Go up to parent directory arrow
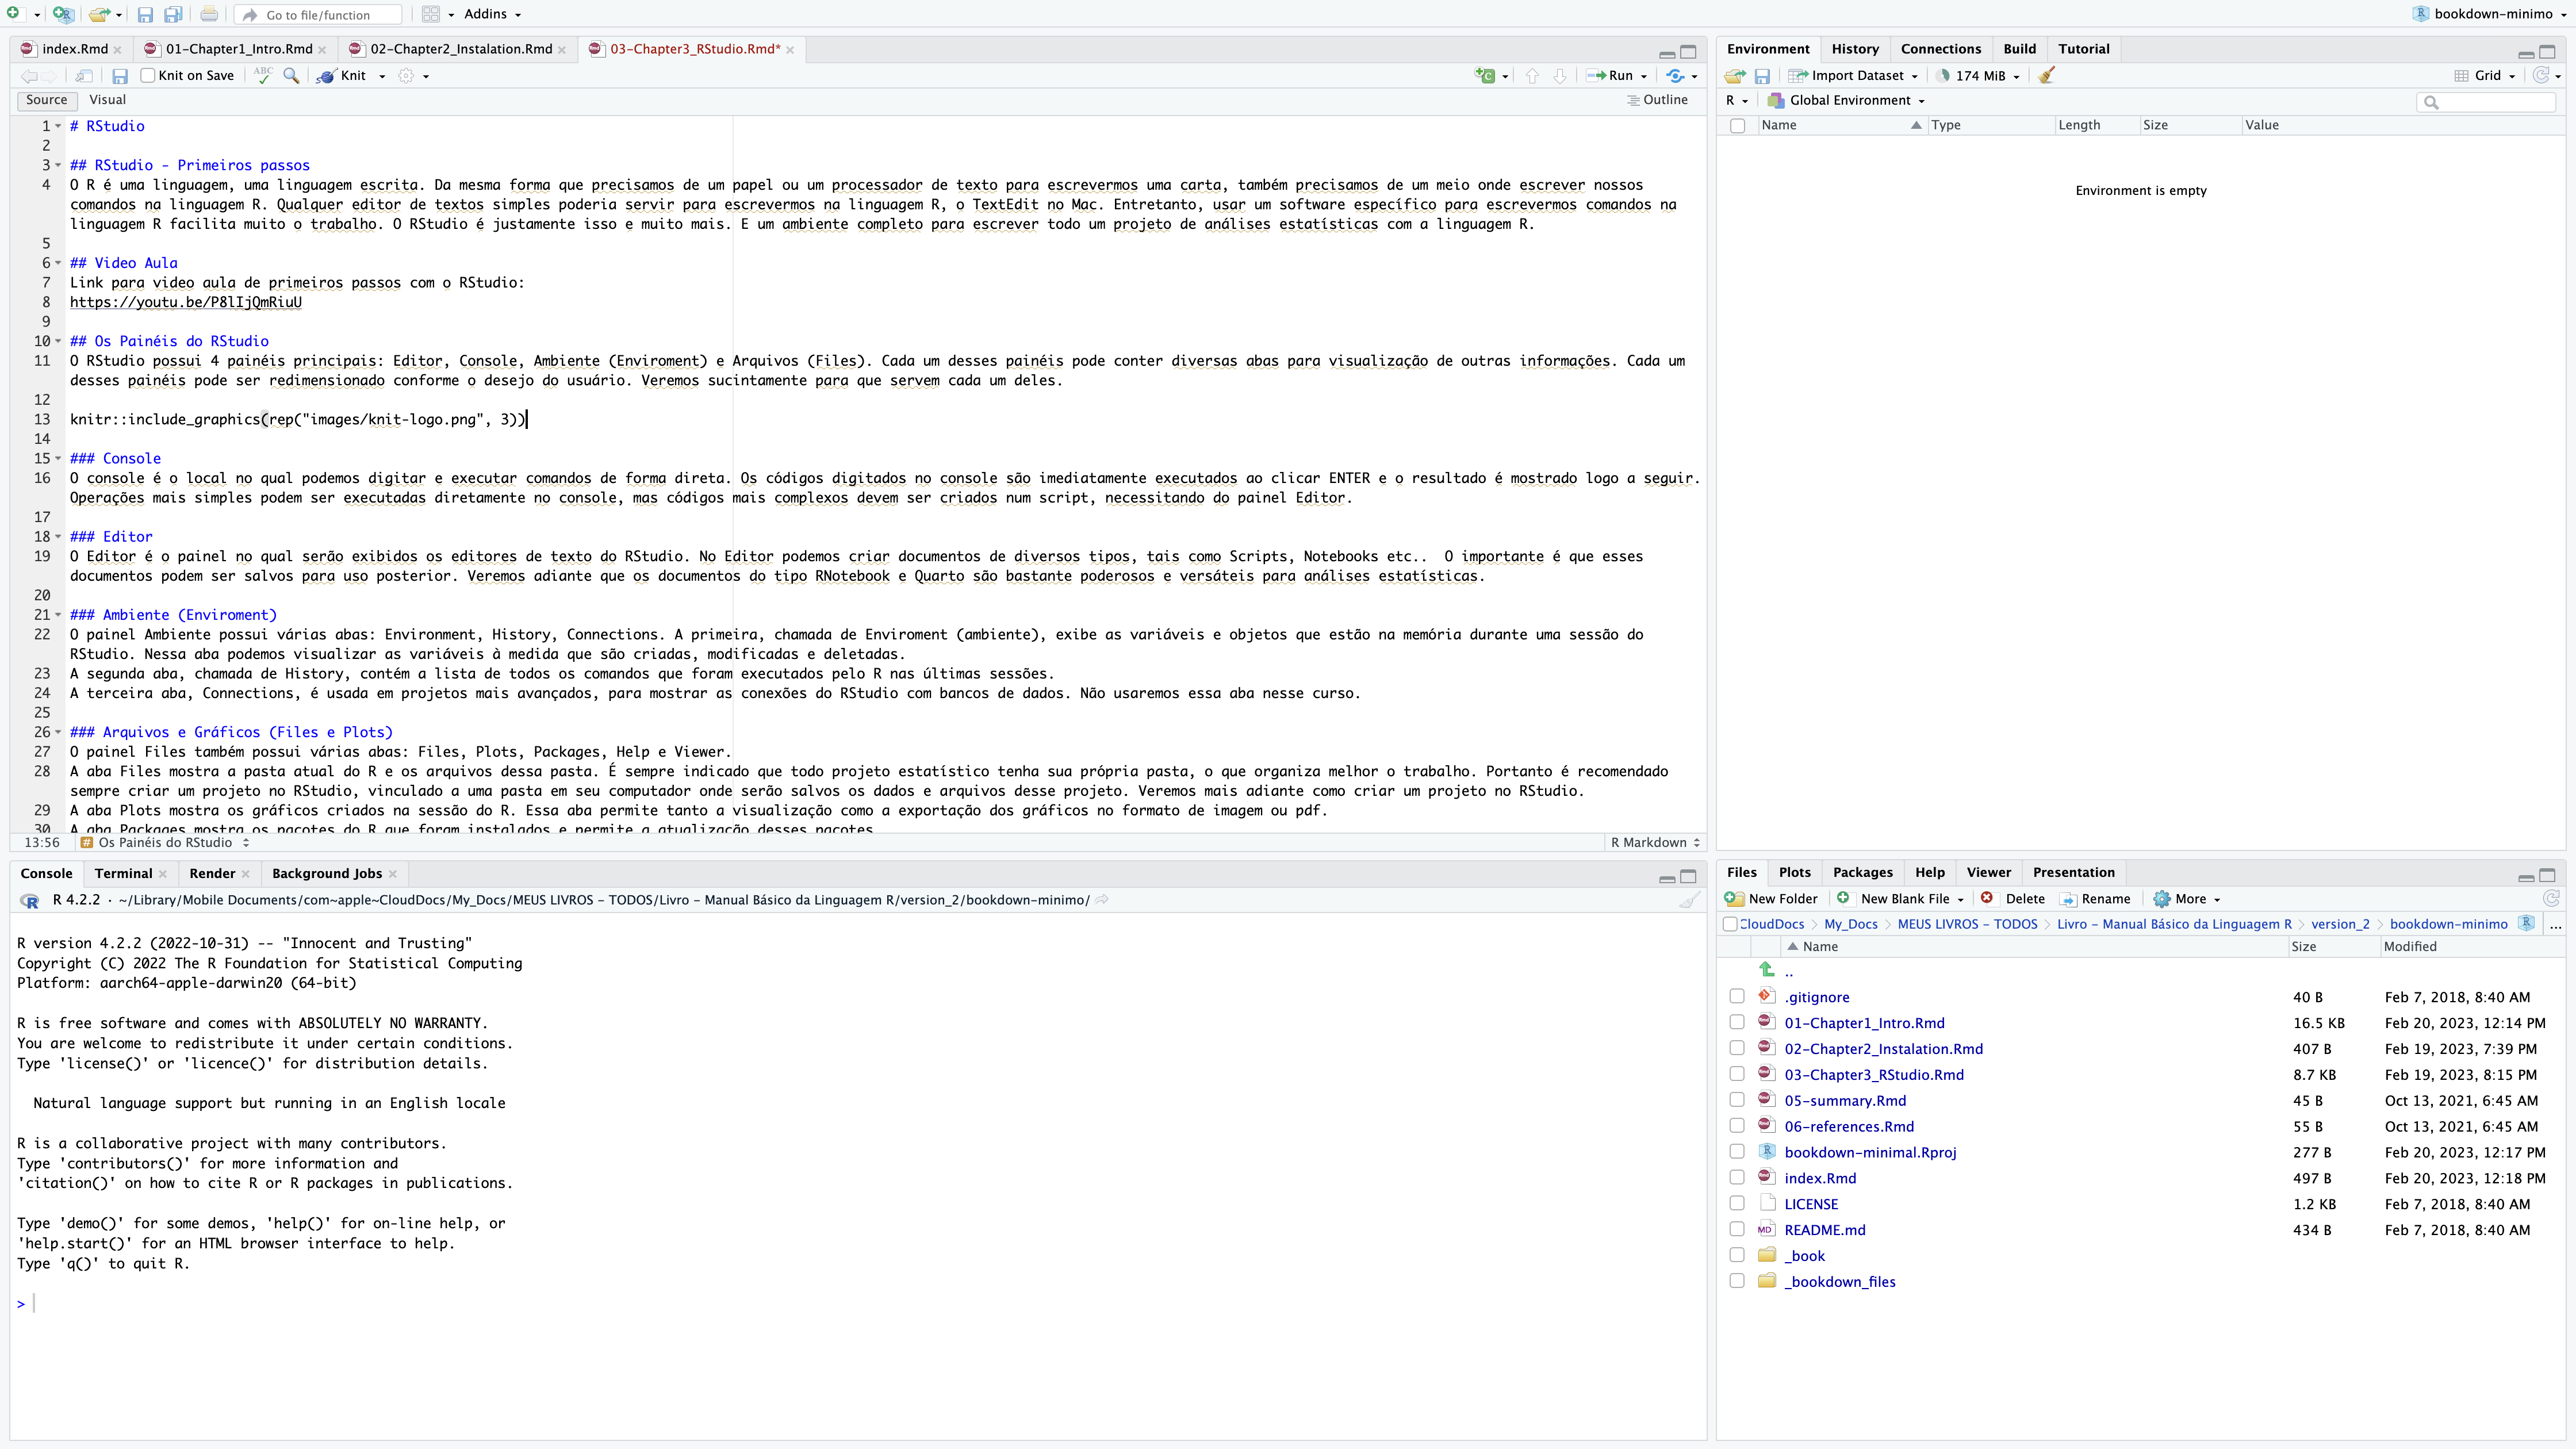2576x1449 pixels. pos(1767,970)
